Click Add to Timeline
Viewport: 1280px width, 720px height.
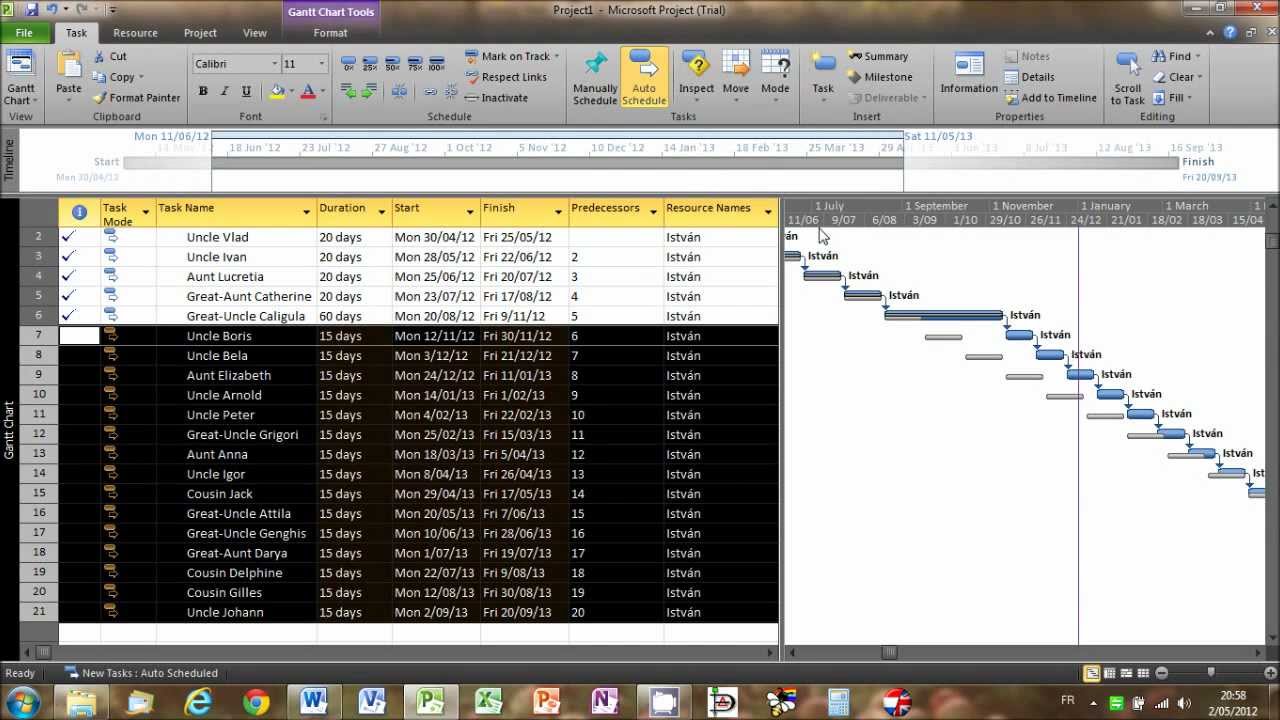pos(1051,98)
